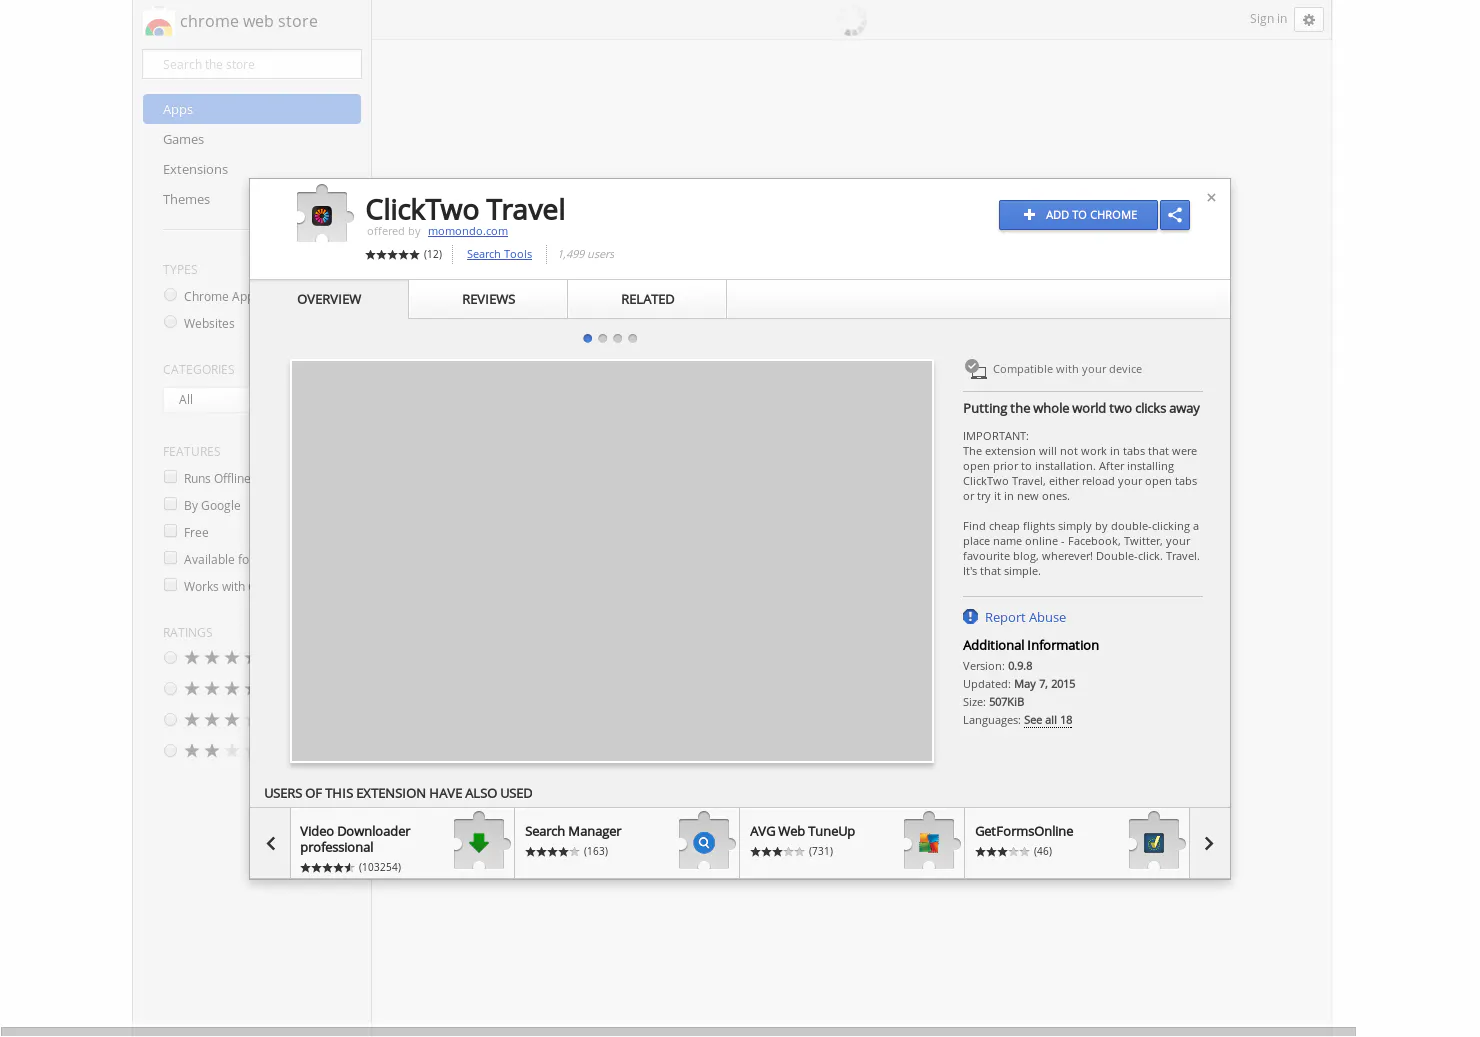Click the Add to Chrome button
This screenshot has height=1037, width=1480.
click(1078, 215)
